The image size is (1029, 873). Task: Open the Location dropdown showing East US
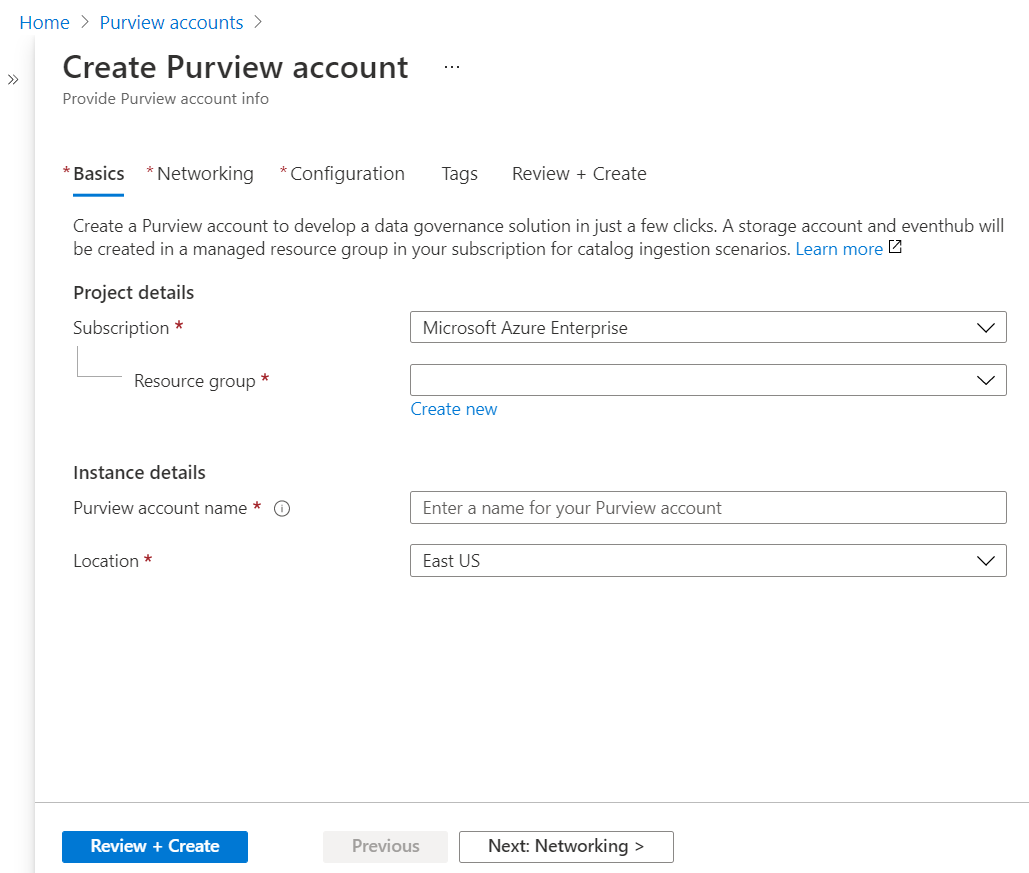[x=708, y=561]
